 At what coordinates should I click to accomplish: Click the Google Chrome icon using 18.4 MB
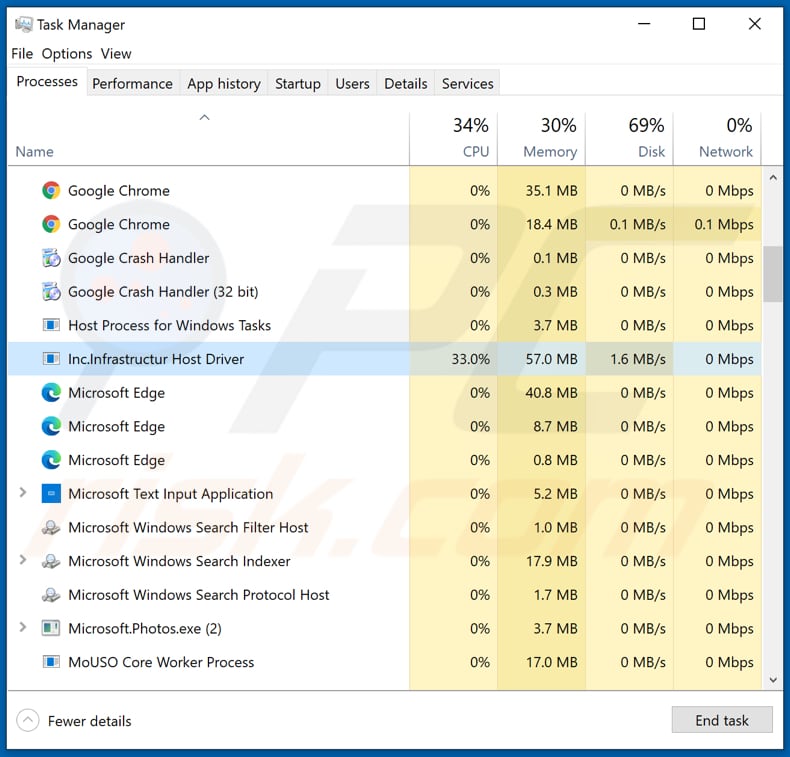point(51,224)
